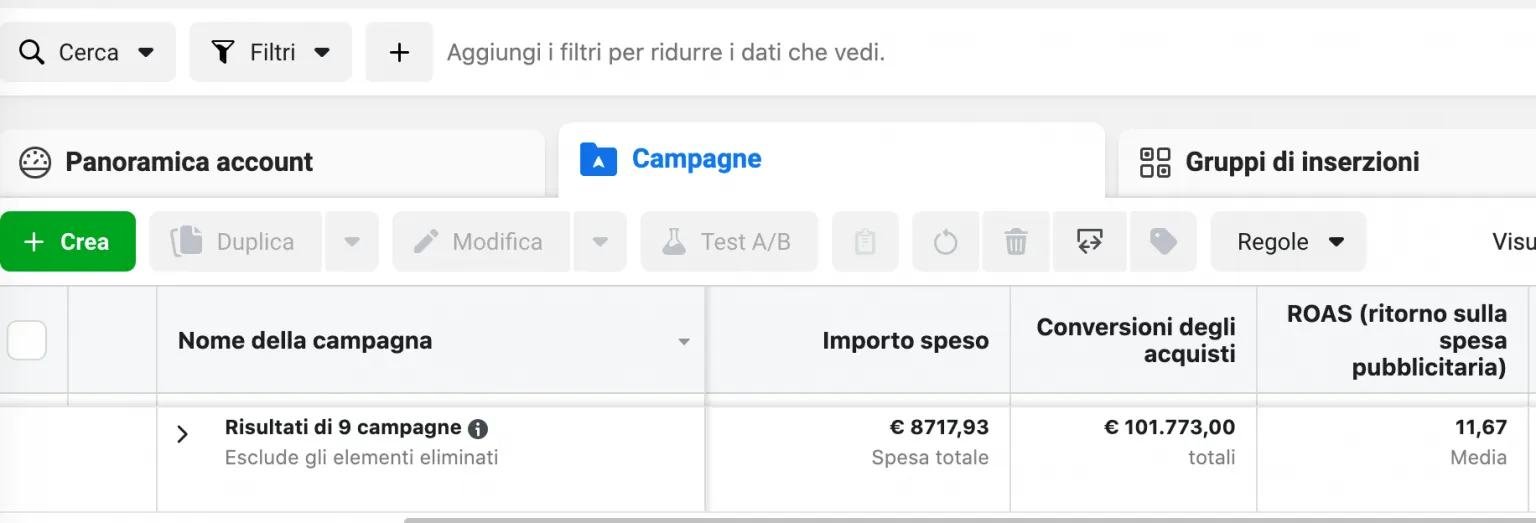
Task: Click the export/share arrows icon
Action: click(1089, 242)
